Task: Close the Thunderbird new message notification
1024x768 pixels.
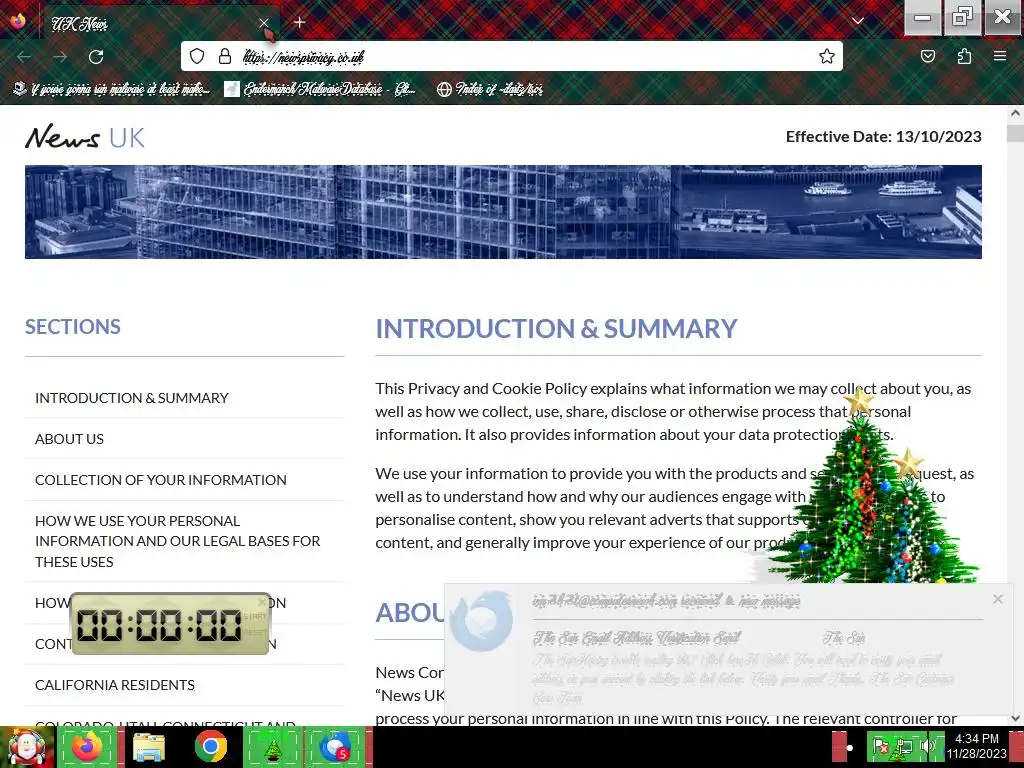Action: pyautogui.click(x=997, y=599)
